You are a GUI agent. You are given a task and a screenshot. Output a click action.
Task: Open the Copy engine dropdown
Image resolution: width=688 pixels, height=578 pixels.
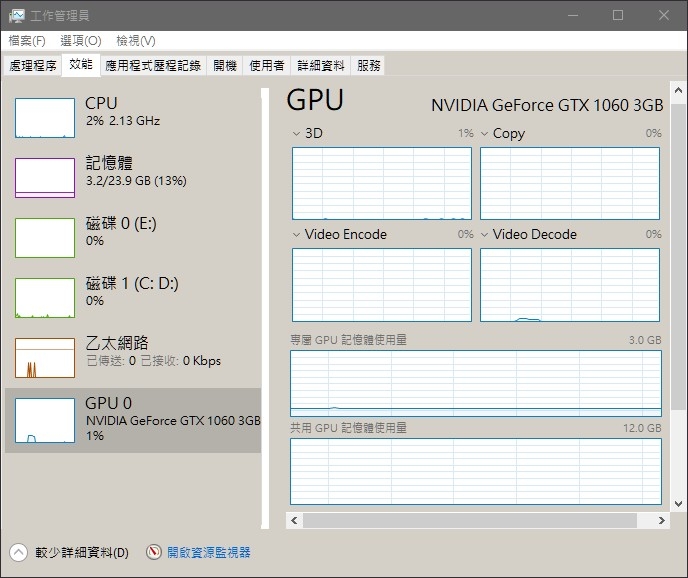point(484,133)
